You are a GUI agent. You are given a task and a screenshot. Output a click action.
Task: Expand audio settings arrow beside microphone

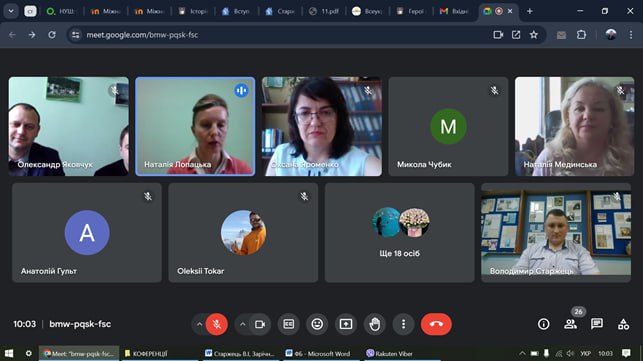point(199,324)
